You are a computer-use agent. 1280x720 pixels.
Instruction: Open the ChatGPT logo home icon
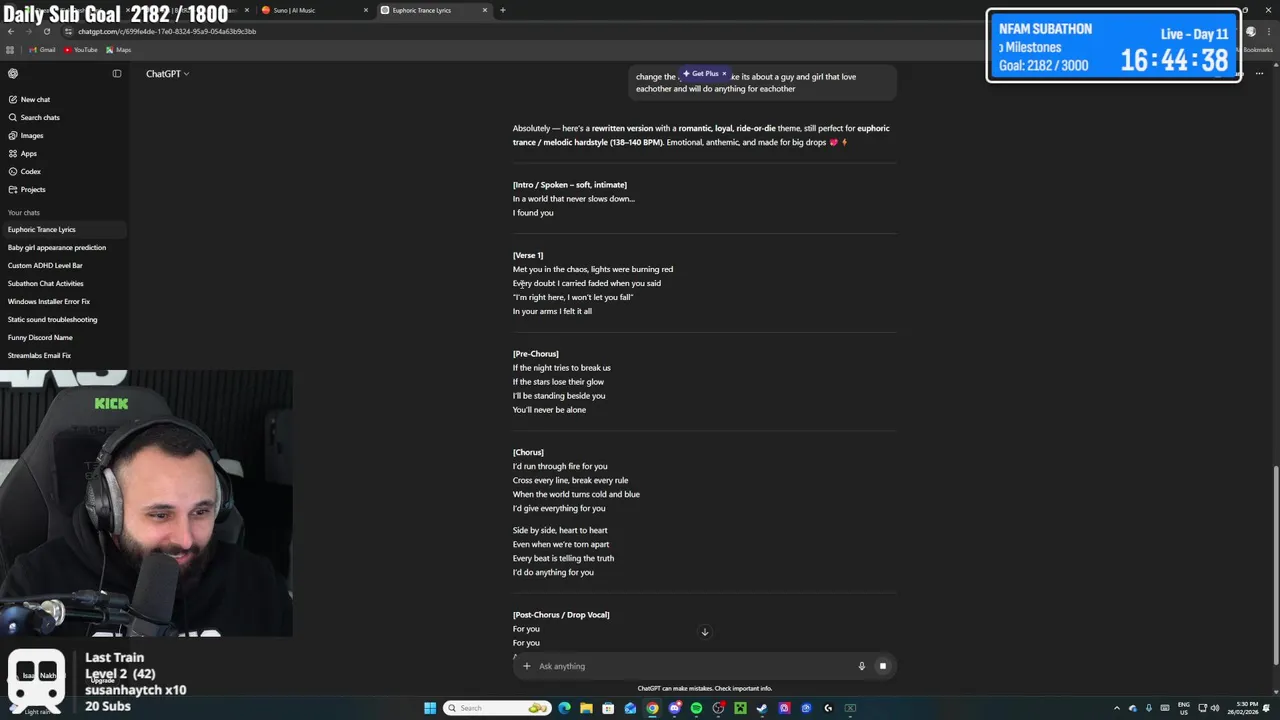coord(13,73)
